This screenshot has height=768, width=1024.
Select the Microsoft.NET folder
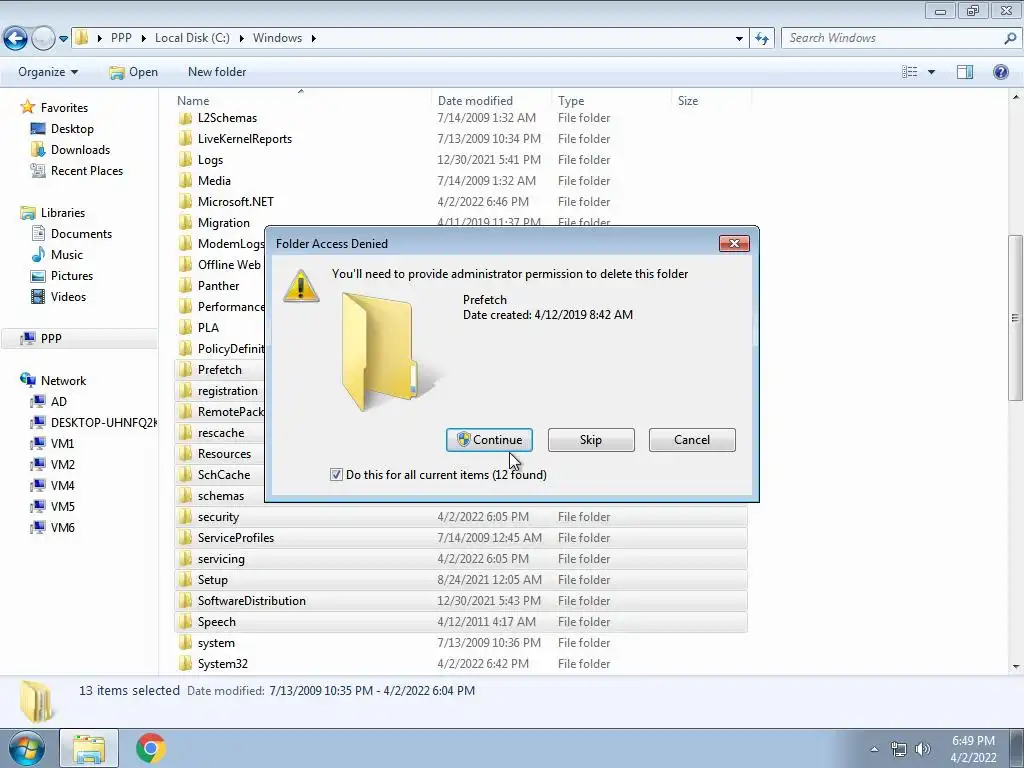pos(235,202)
